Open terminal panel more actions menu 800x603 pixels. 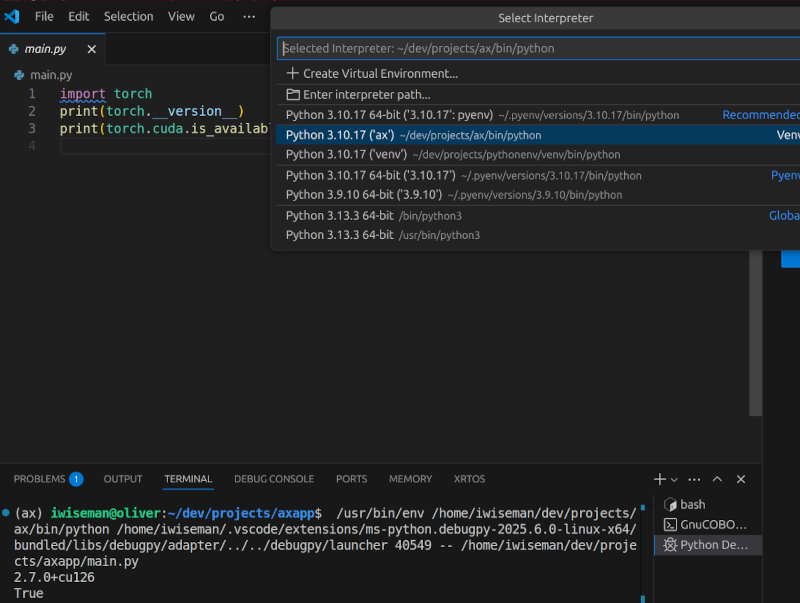click(694, 479)
